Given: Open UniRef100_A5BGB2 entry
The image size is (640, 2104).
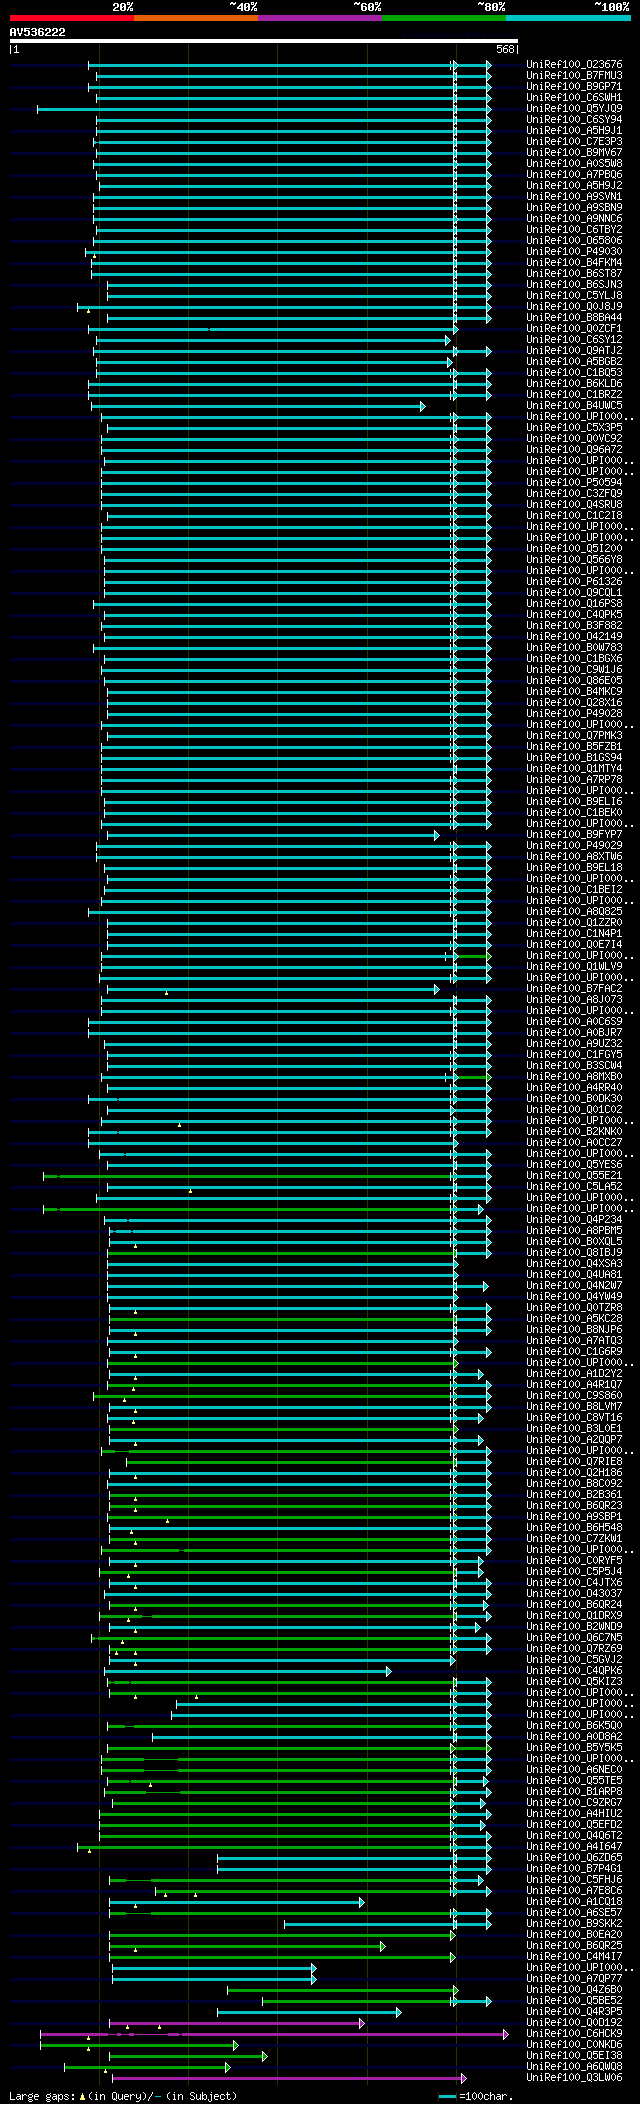Looking at the screenshot, I should 574,361.
